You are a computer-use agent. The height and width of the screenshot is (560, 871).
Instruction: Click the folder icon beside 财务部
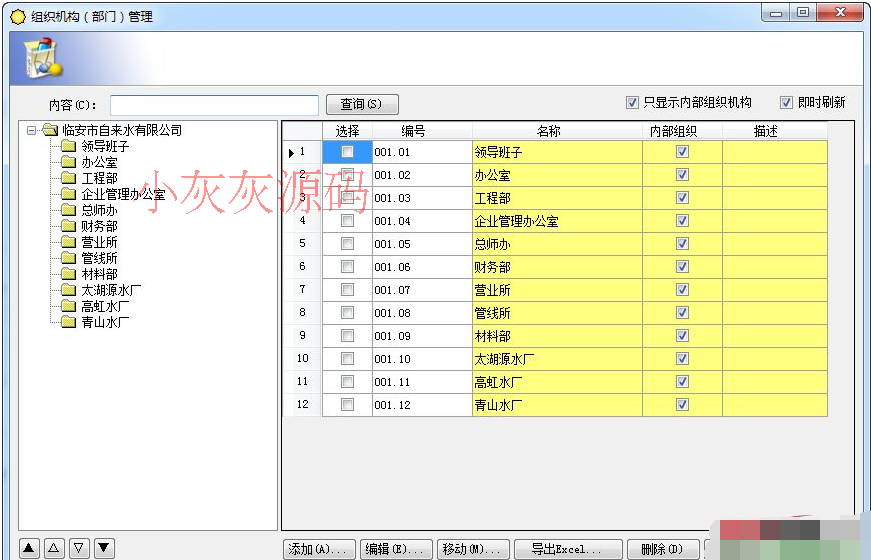68,226
